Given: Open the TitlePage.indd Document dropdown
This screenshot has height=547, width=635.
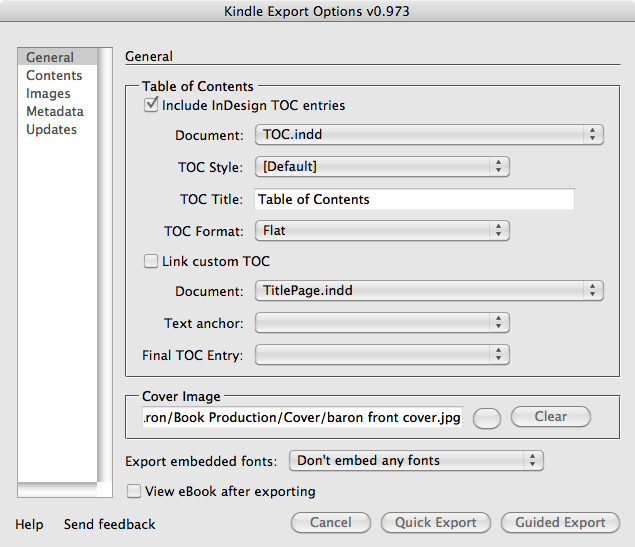Looking at the screenshot, I should coord(429,291).
